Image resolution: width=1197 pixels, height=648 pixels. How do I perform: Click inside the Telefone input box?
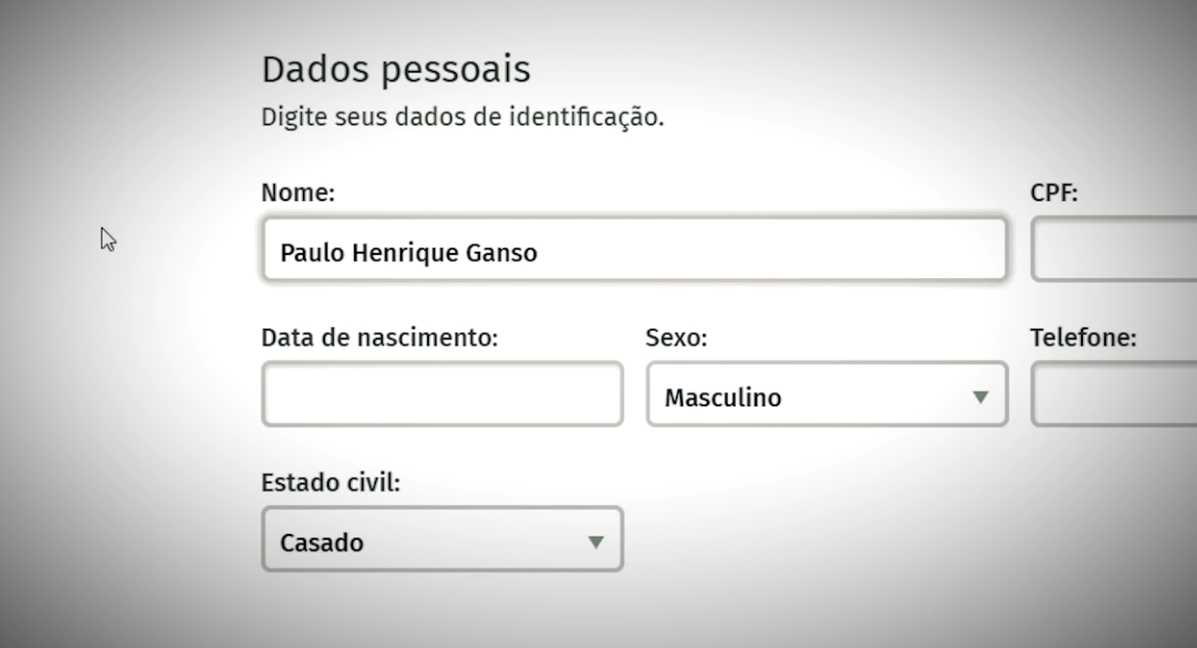coord(1114,395)
